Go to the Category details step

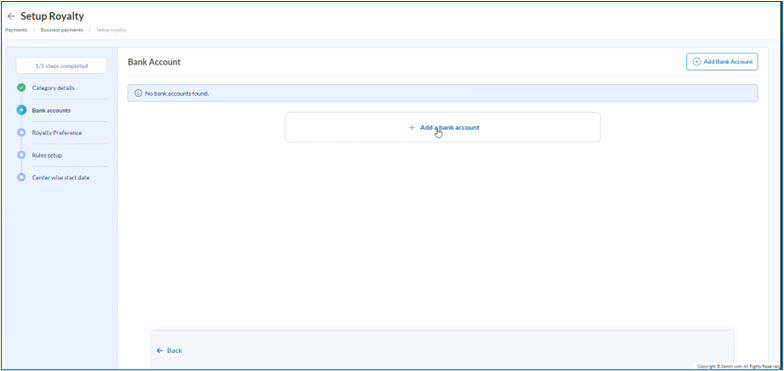[x=53, y=88]
